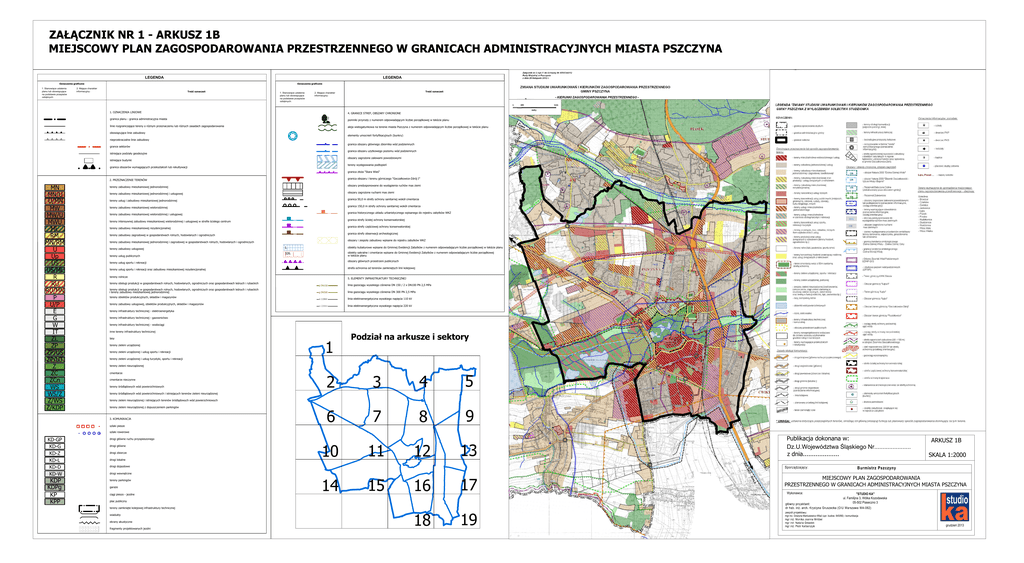The height and width of the screenshot is (563, 1024).
Task: Click the studio ka logo
Action: [954, 509]
